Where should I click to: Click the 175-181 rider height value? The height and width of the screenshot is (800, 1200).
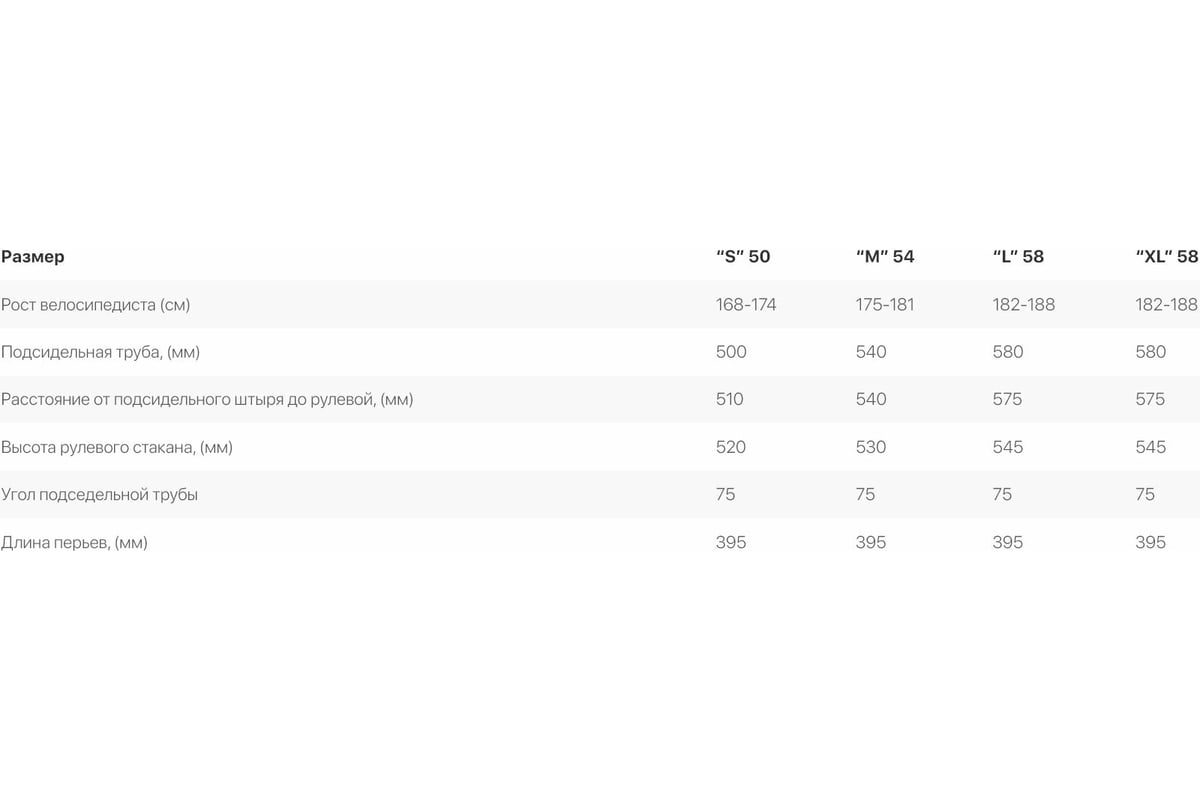[x=885, y=305]
